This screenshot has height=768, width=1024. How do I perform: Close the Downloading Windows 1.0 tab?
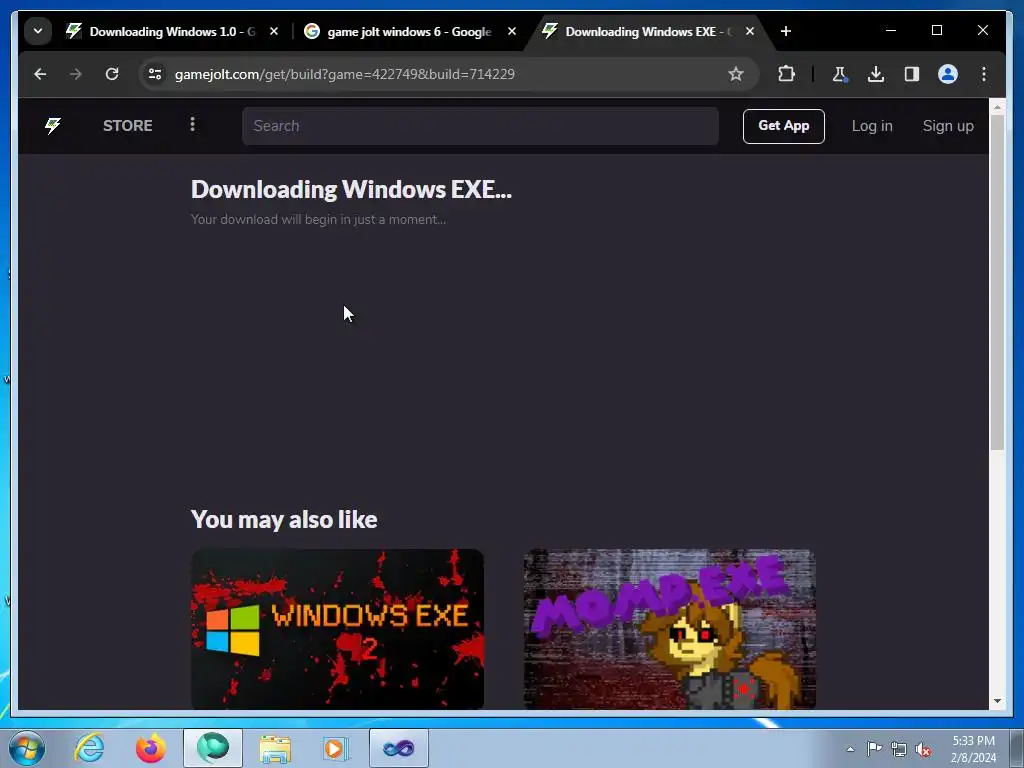274,31
